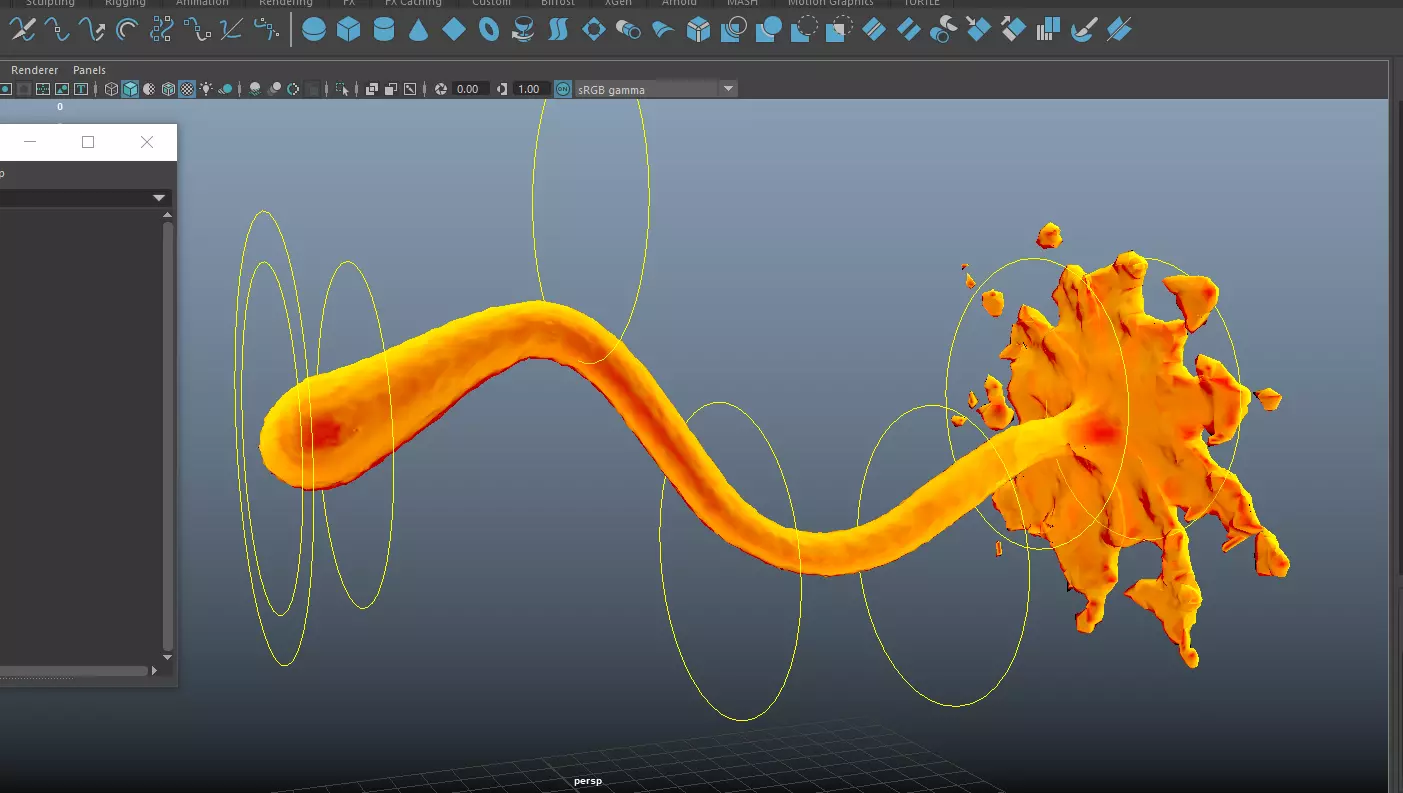1403x793 pixels.
Task: Click the Surface Editing tool shelf icon
Action: tap(1119, 30)
